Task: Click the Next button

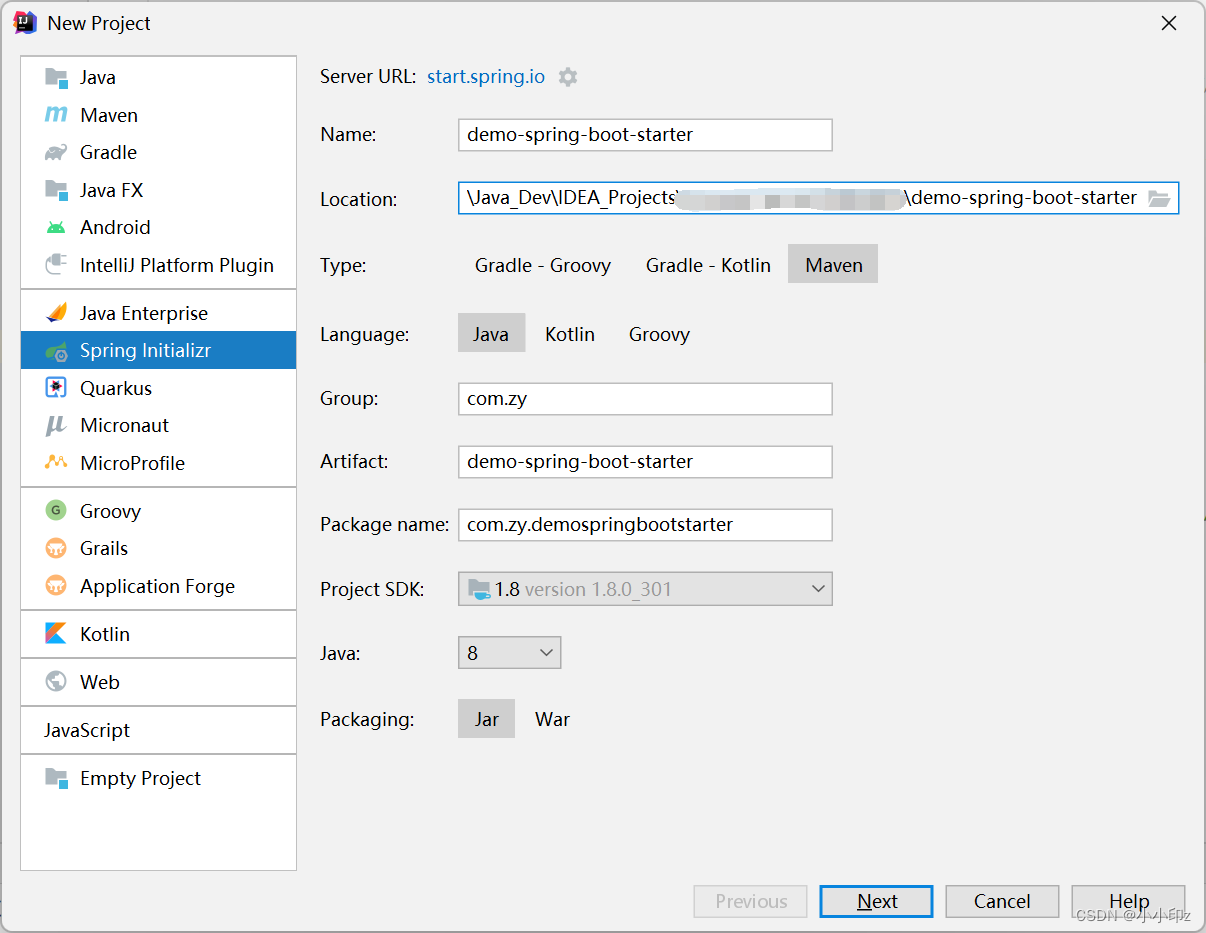Action: [876, 901]
